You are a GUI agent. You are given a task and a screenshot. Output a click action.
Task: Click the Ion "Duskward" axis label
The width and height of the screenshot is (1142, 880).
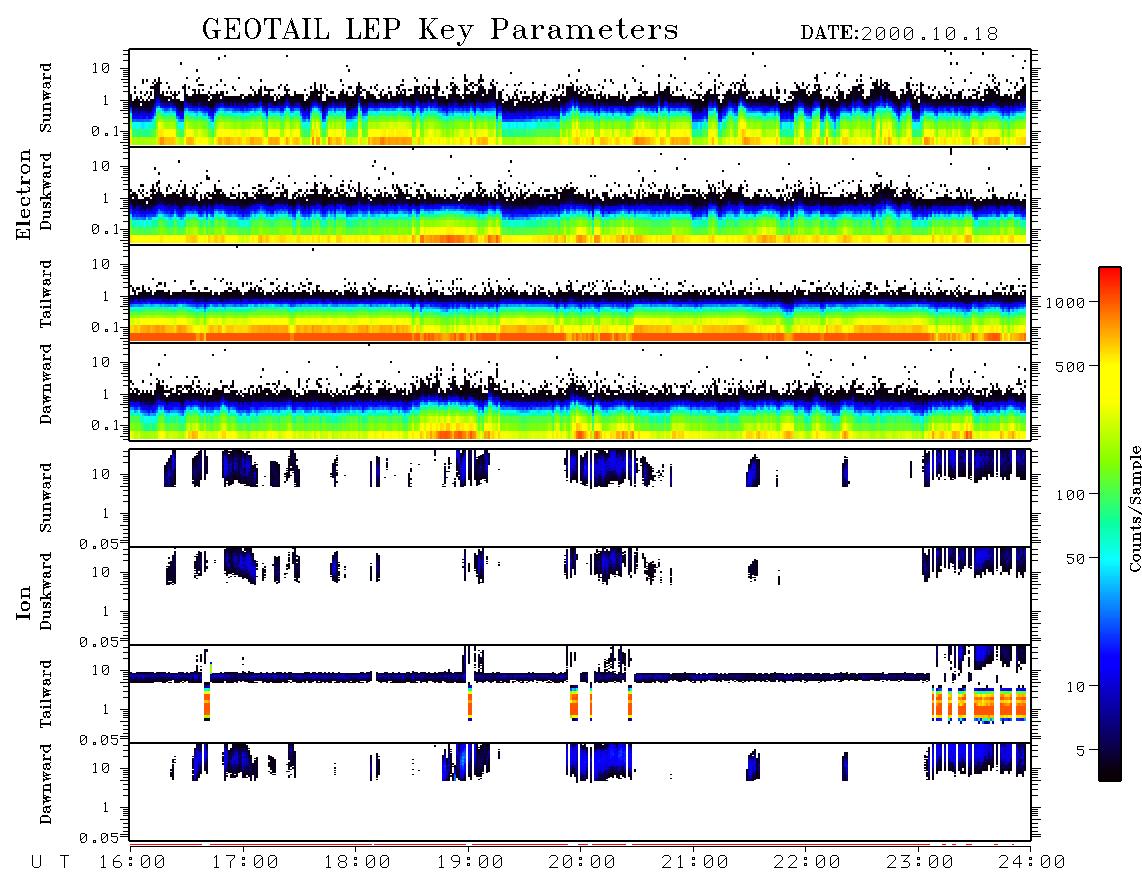(46, 592)
